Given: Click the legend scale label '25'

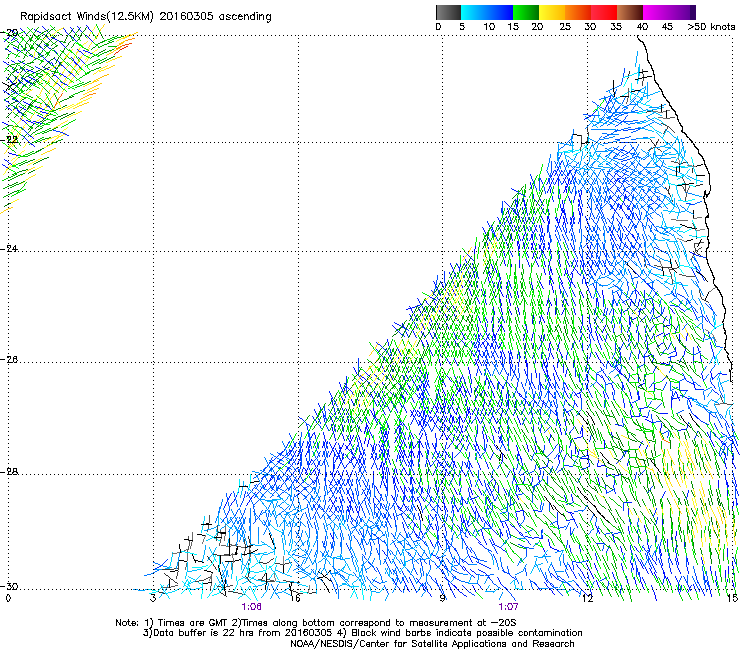Looking at the screenshot, I should [565, 27].
